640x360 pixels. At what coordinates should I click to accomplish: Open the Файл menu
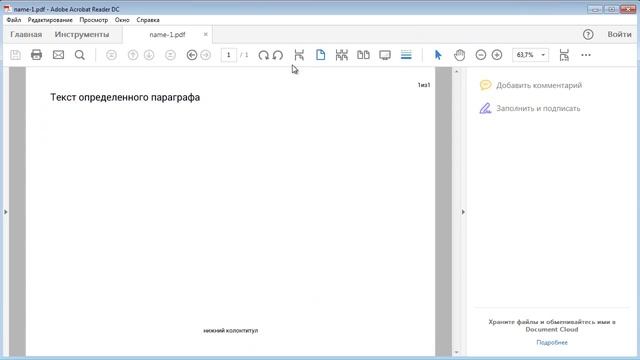click(14, 20)
